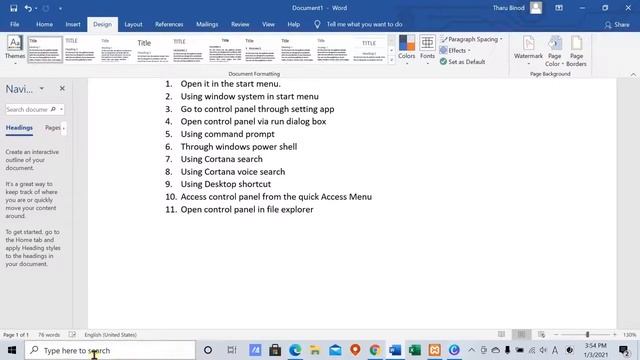Click the Tharu Binod account avatar
The width and height of the screenshot is (640, 360).
536,8
